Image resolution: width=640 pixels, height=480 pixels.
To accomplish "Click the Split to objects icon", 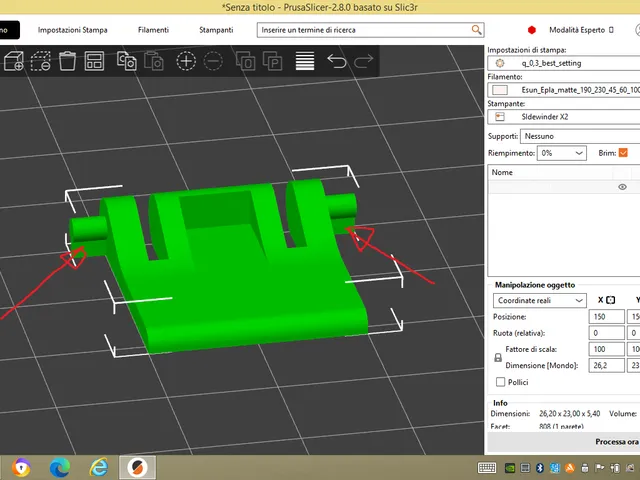I will 245,61.
